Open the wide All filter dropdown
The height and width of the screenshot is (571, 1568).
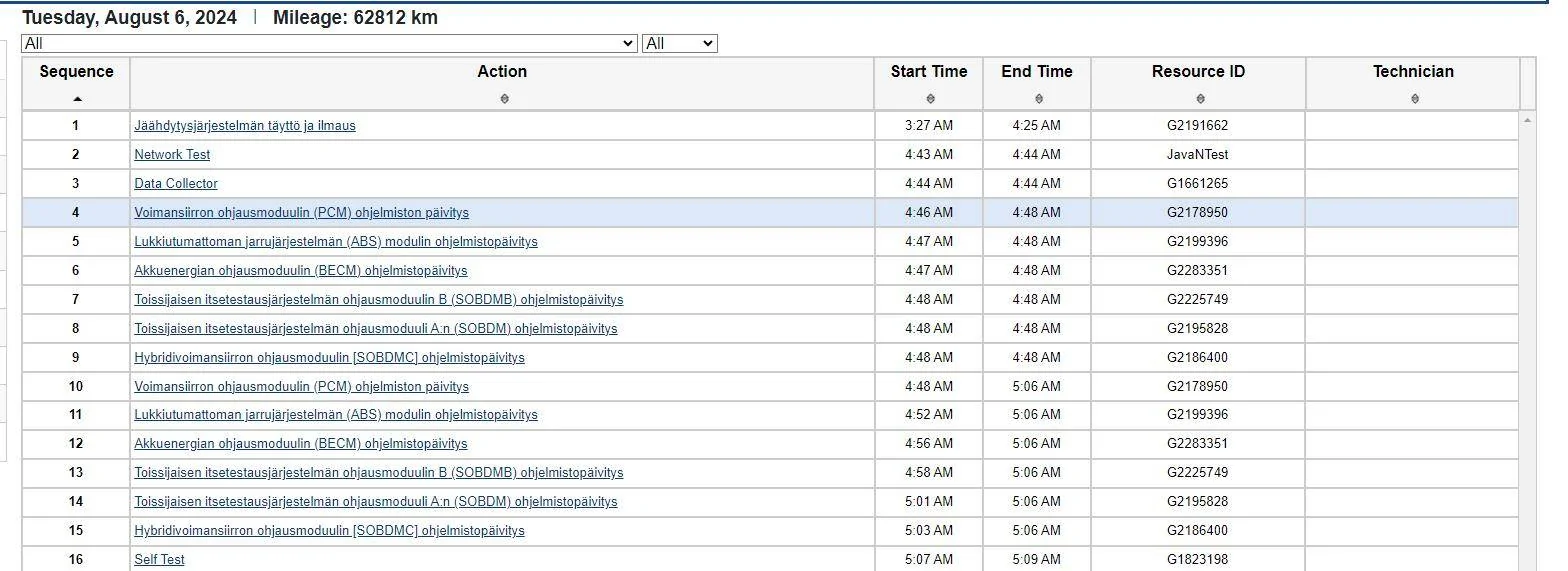329,44
